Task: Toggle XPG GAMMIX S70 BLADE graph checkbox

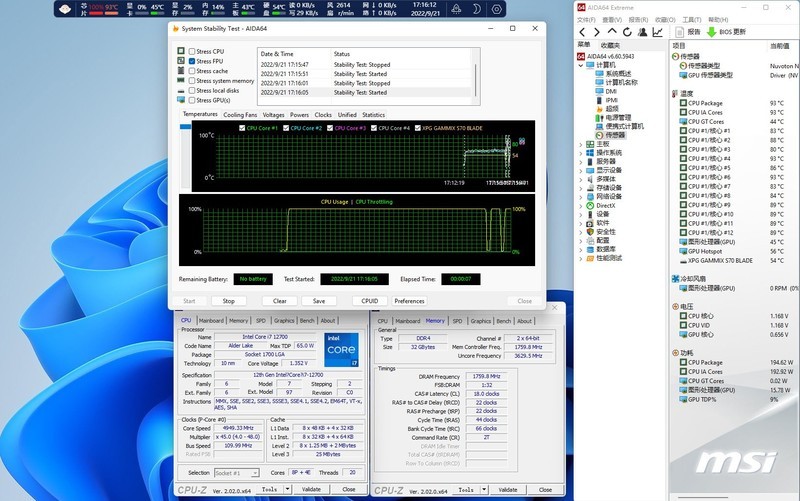Action: (x=418, y=128)
